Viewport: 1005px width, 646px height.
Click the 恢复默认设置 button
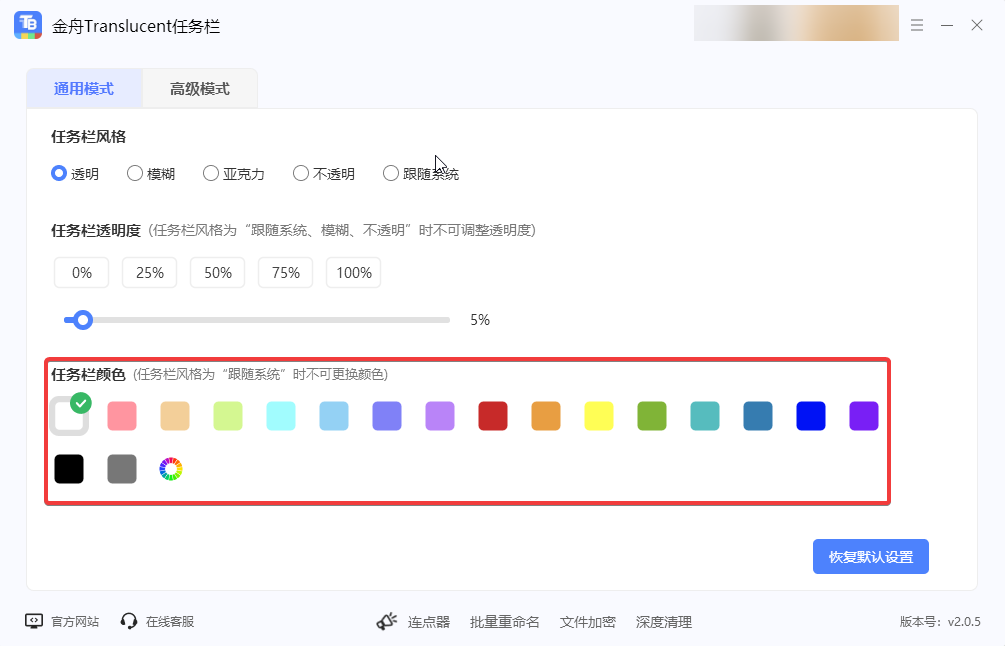tap(870, 556)
